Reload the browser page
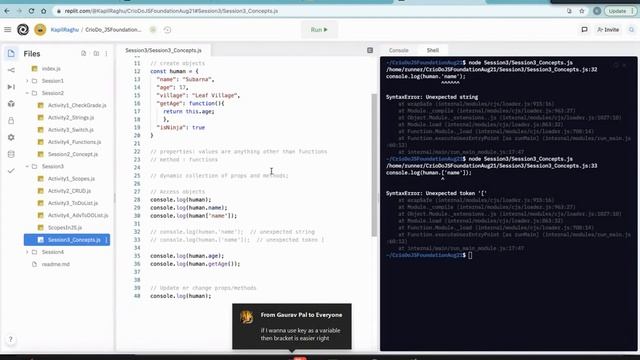This screenshot has width=640, height=360. 31,11
